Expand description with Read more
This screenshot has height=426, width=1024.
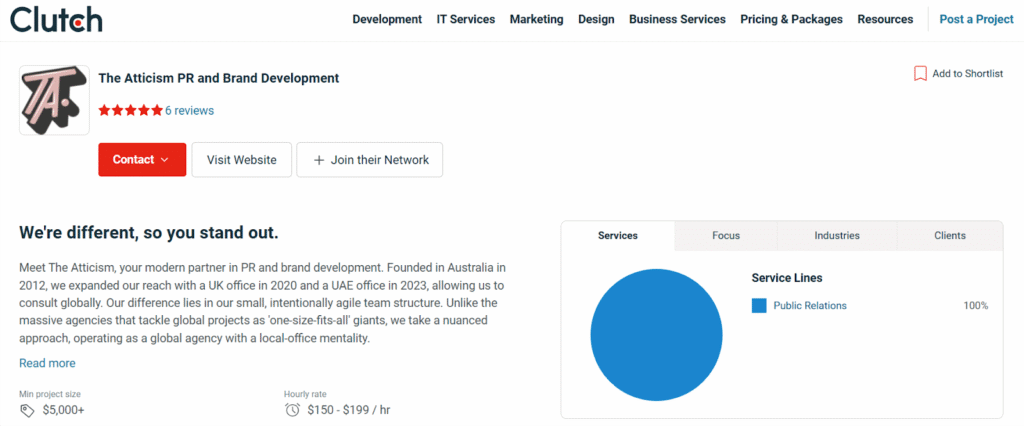(47, 363)
